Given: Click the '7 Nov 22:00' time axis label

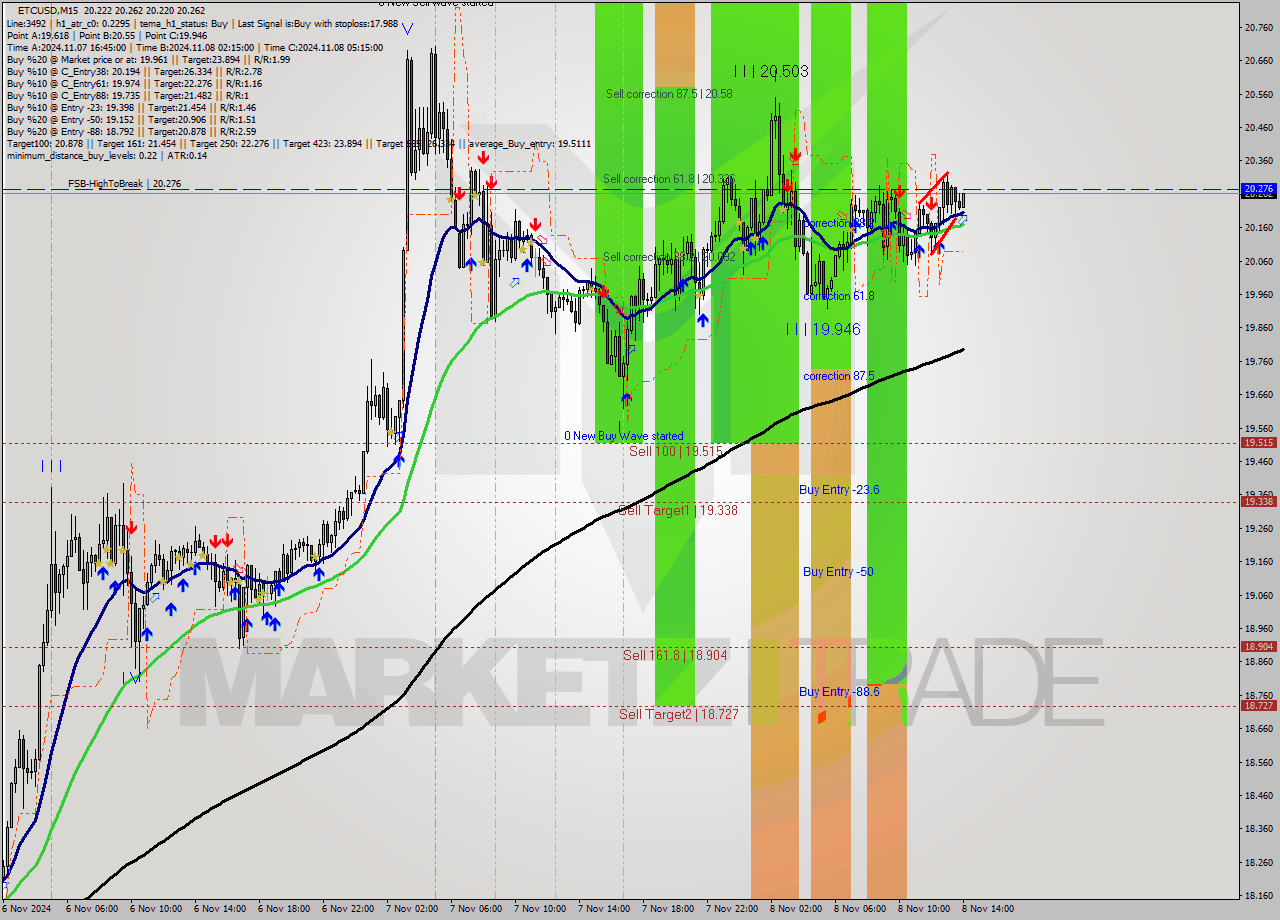Looking at the screenshot, I should [730, 909].
